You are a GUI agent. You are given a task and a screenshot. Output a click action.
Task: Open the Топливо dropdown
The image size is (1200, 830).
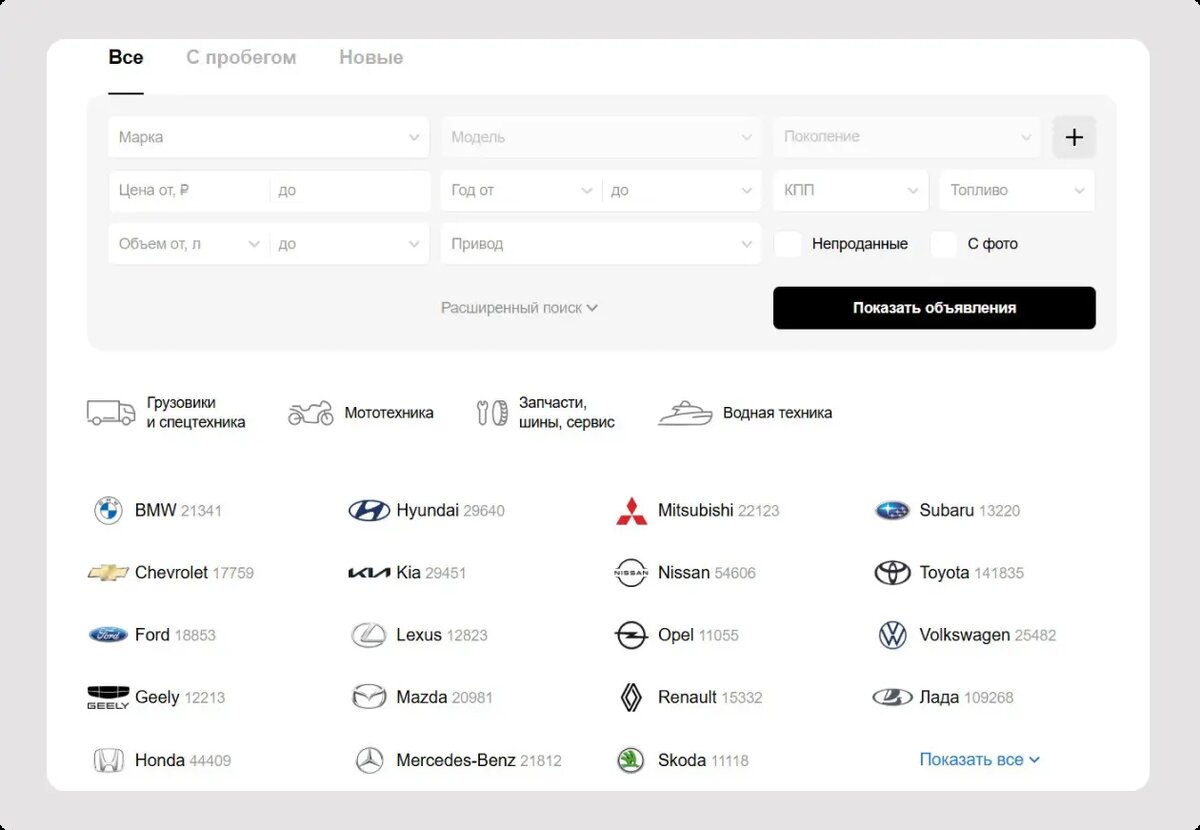coord(1017,190)
